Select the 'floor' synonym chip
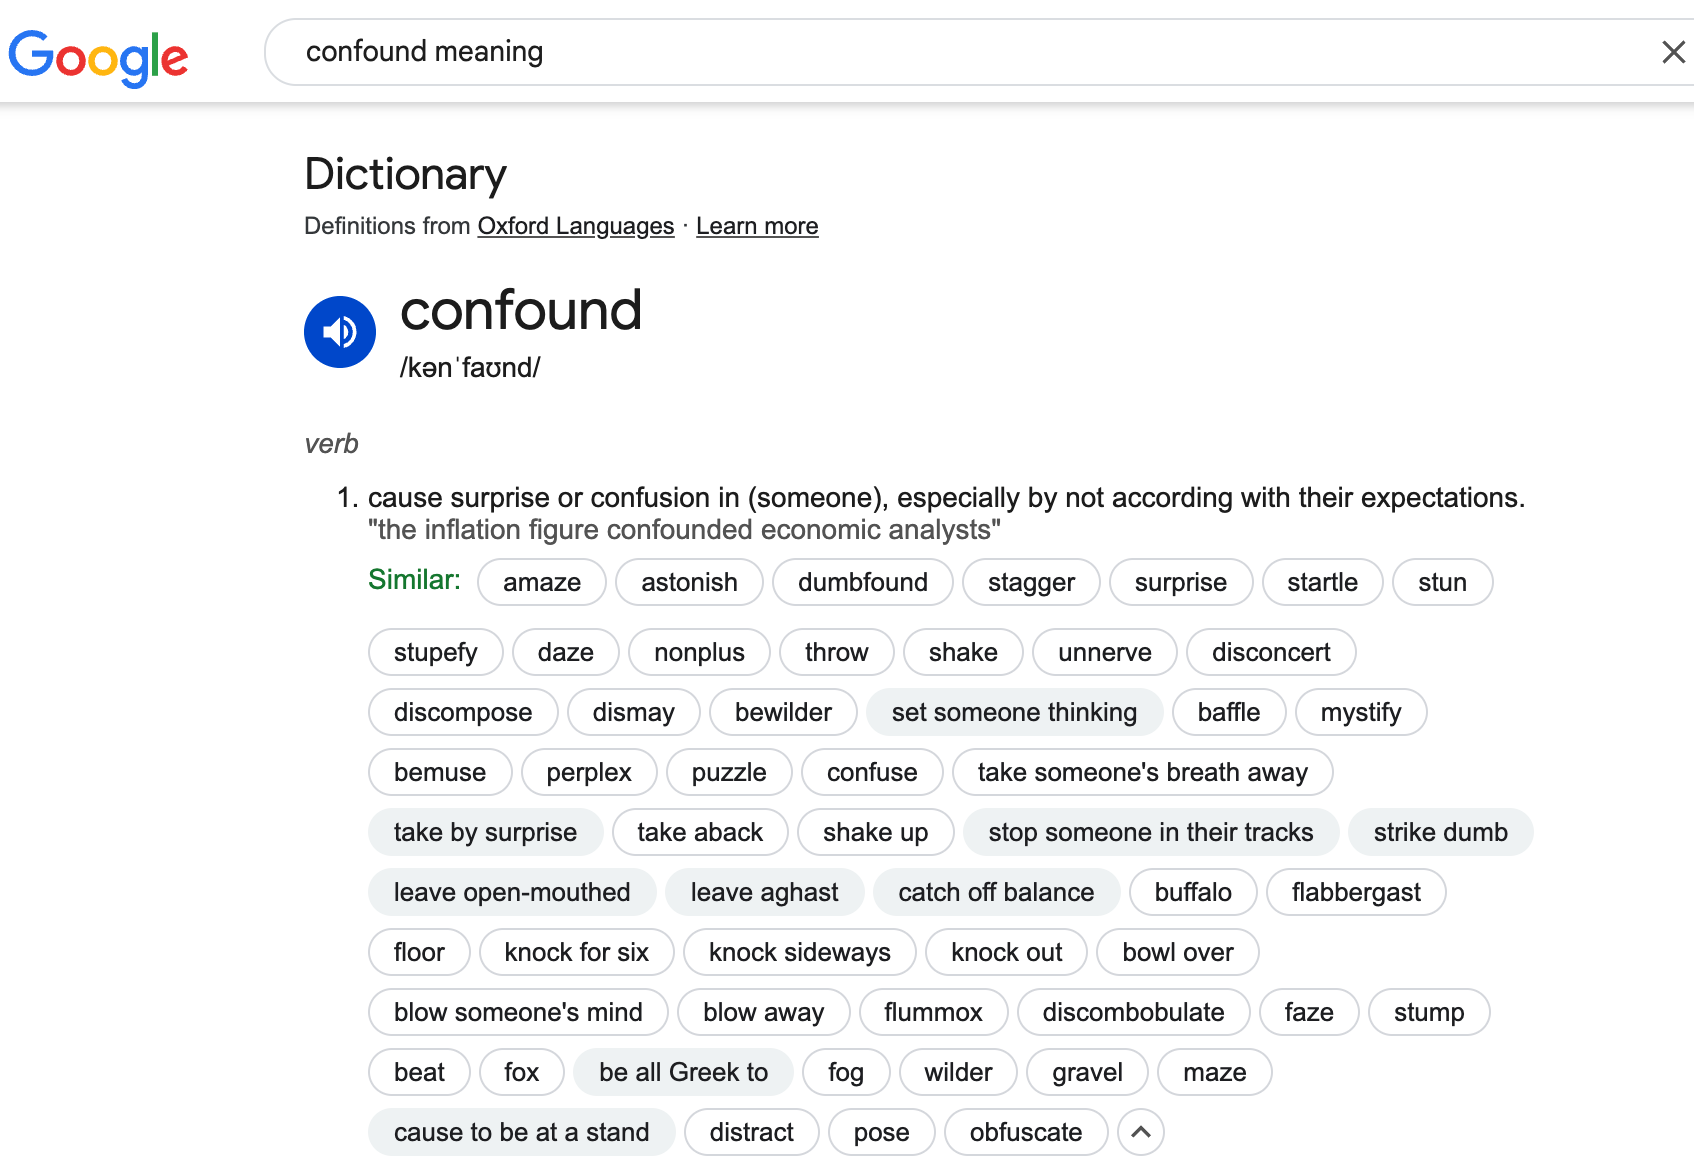The height and width of the screenshot is (1160, 1694). pyautogui.click(x=419, y=952)
